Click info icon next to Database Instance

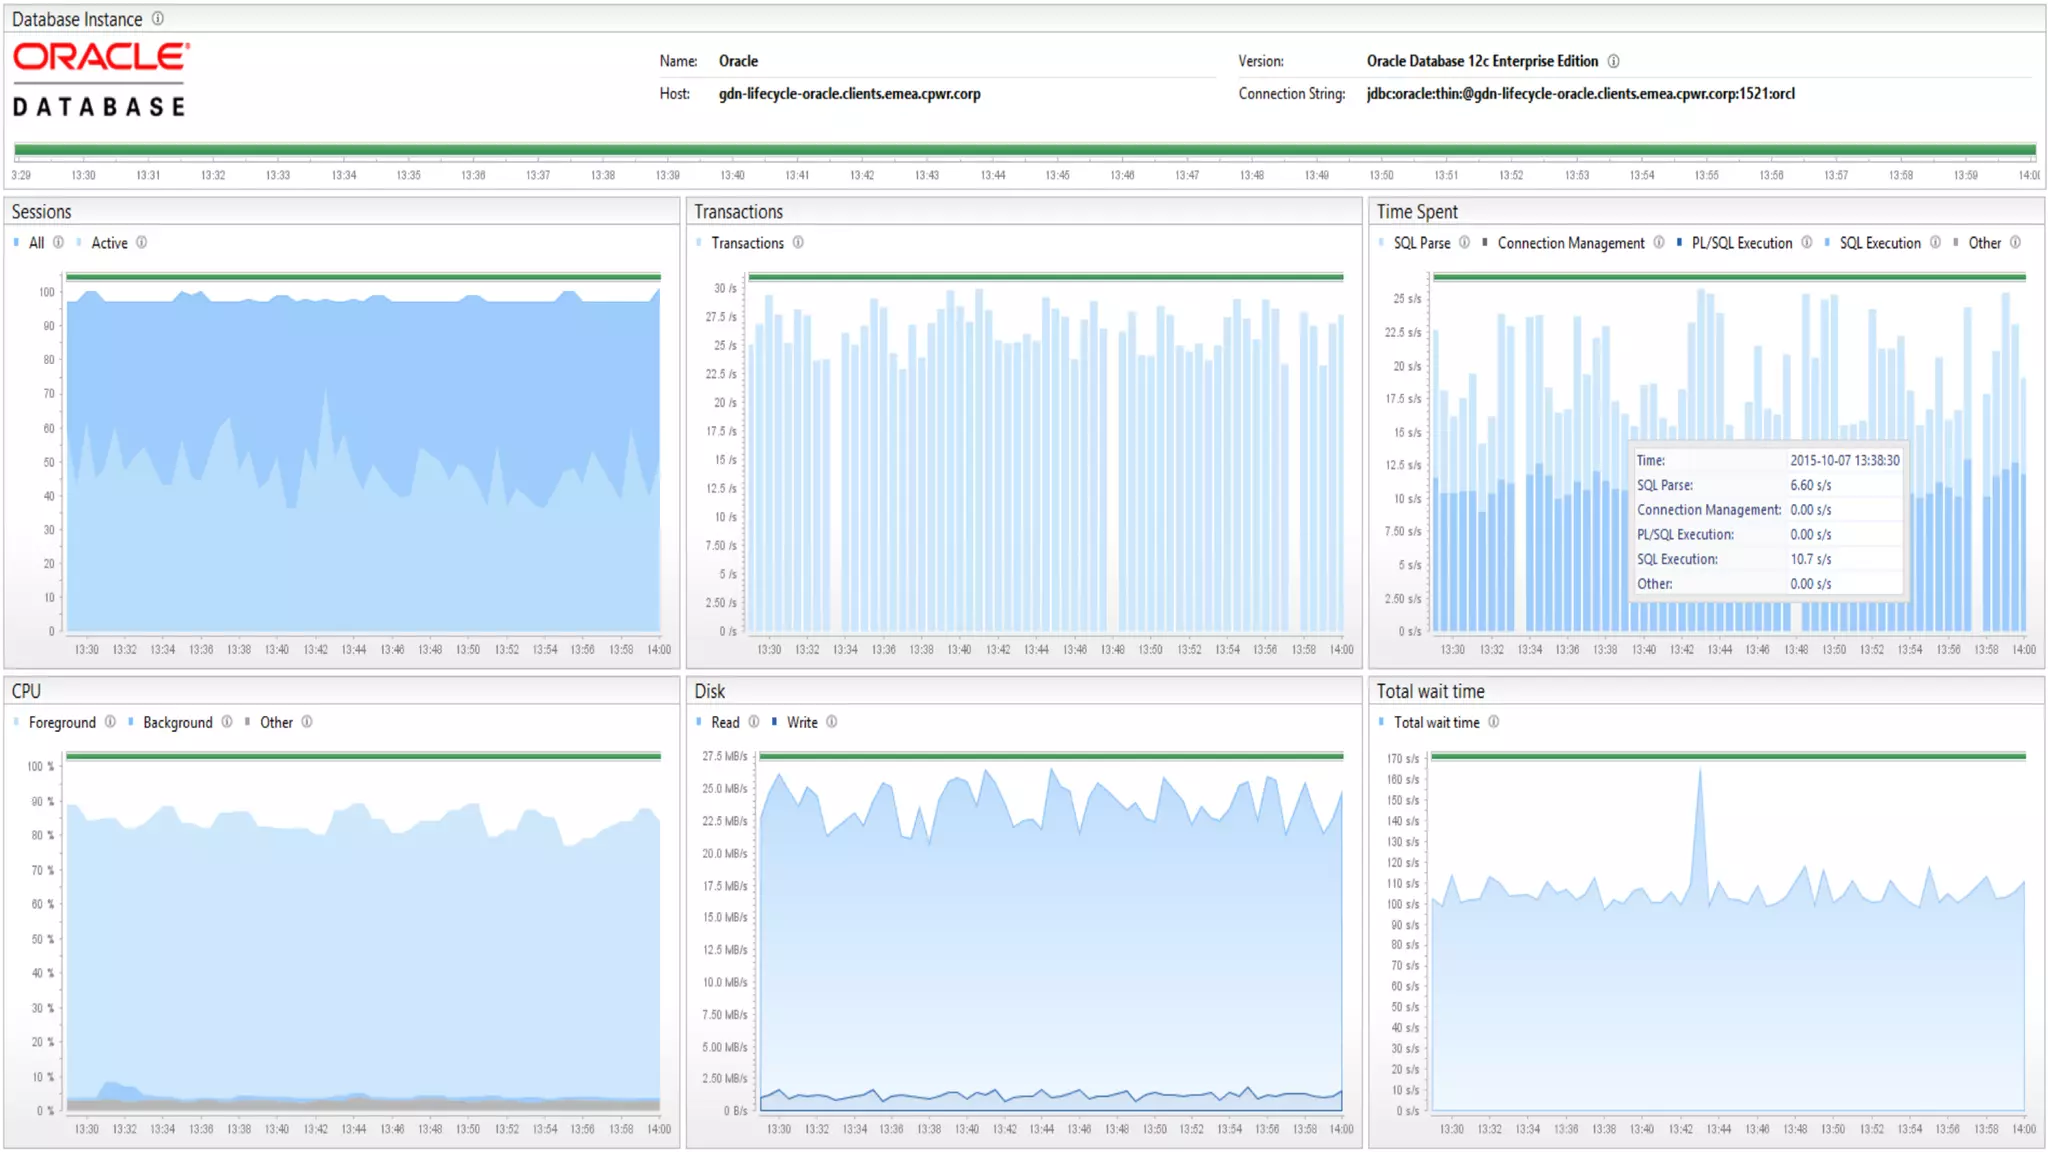[x=158, y=19]
